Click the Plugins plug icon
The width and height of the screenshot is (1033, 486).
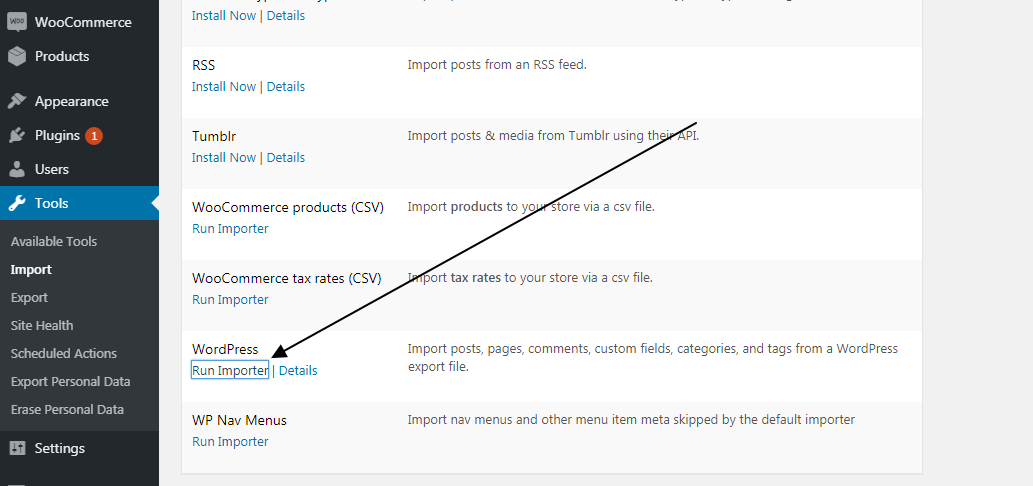(x=16, y=136)
